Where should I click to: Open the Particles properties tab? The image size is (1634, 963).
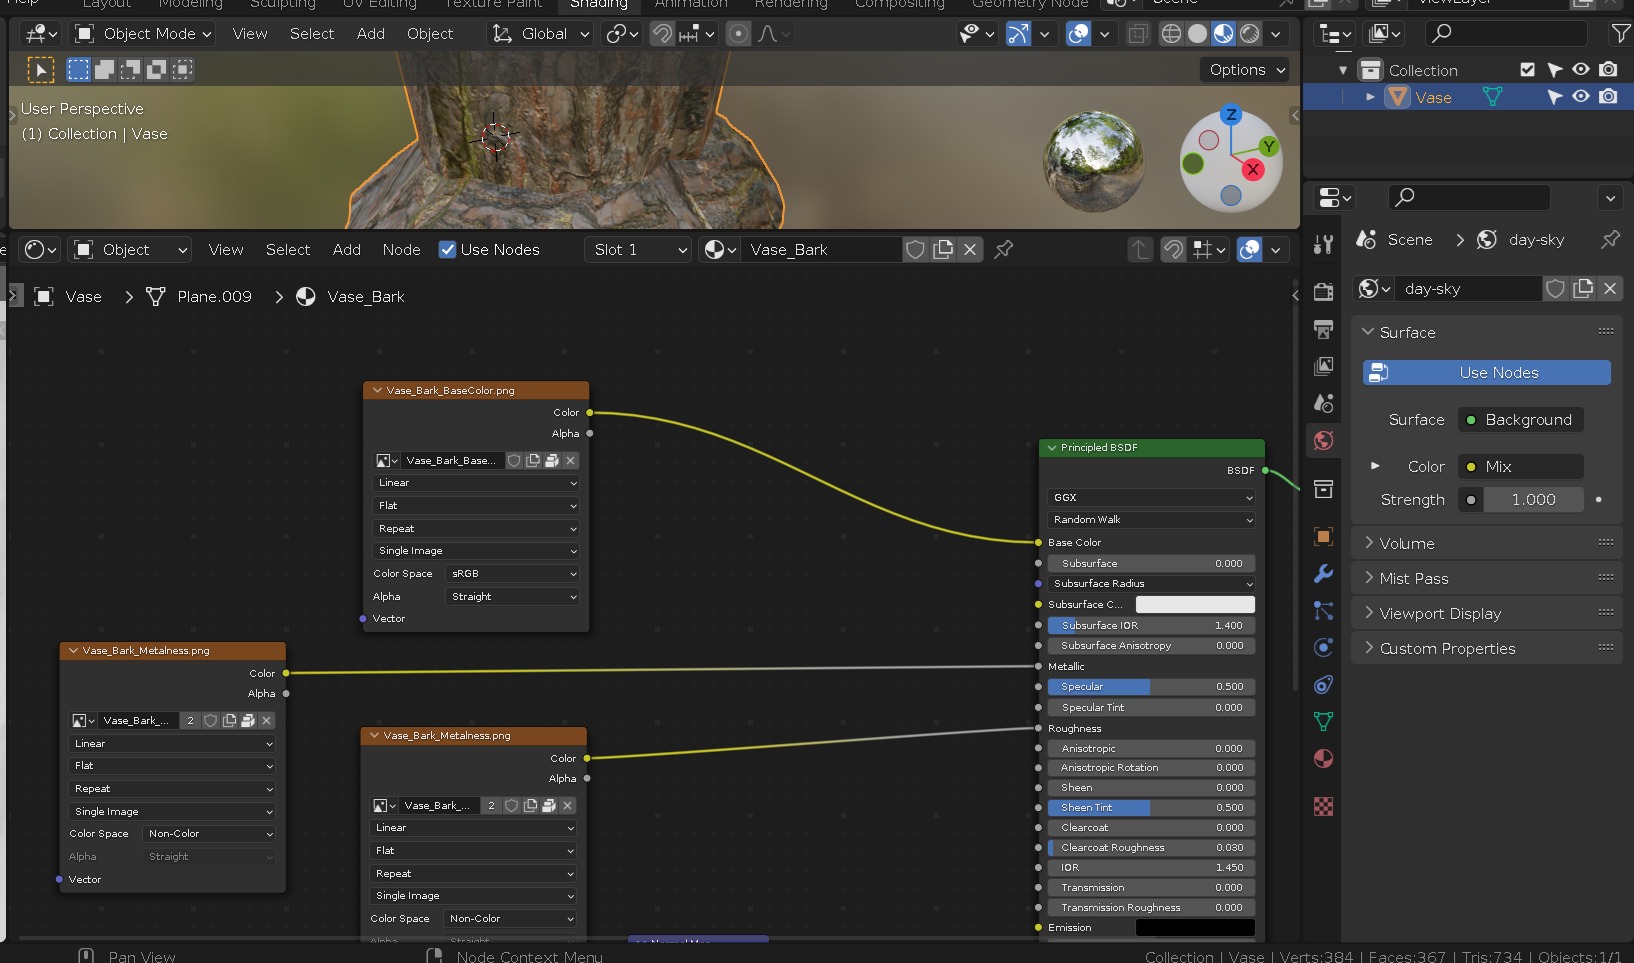(x=1323, y=611)
